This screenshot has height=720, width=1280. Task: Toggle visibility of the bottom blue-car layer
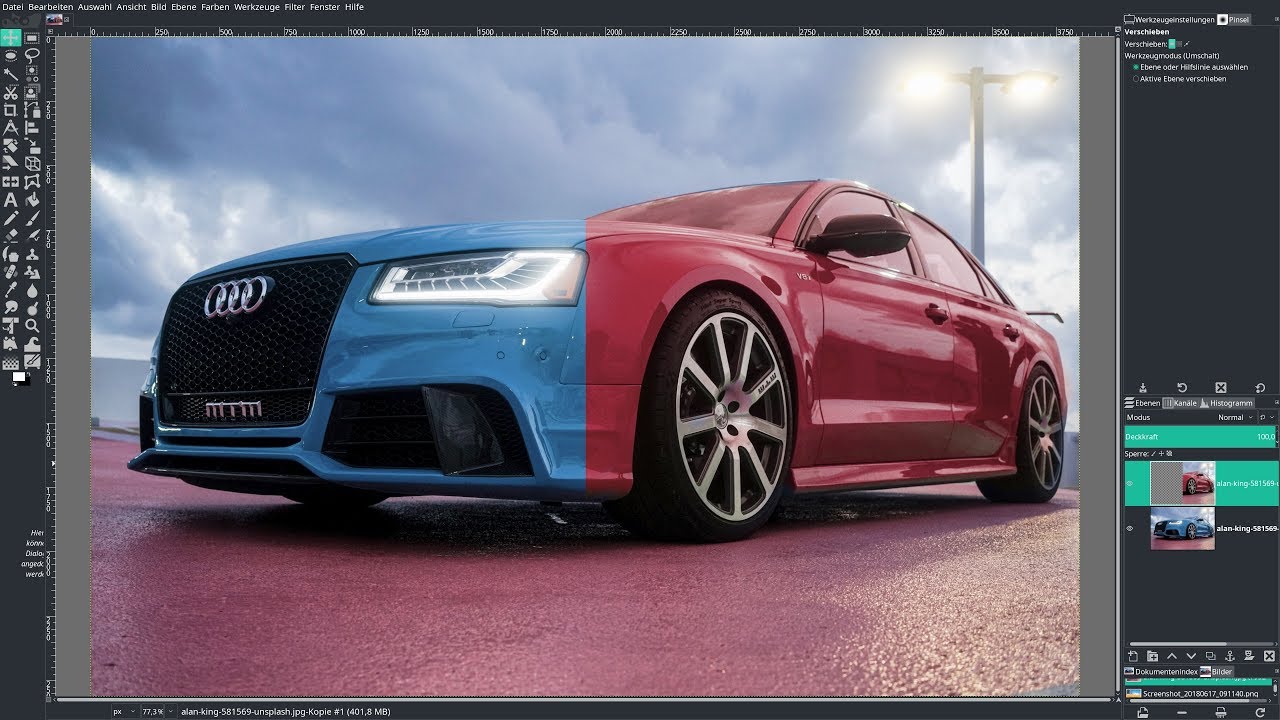[x=1130, y=529]
